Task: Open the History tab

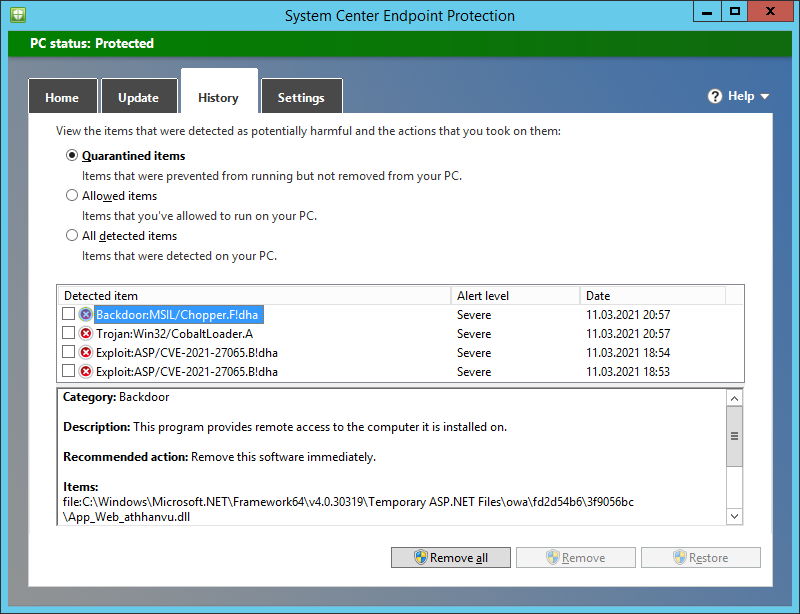Action: 219,92
